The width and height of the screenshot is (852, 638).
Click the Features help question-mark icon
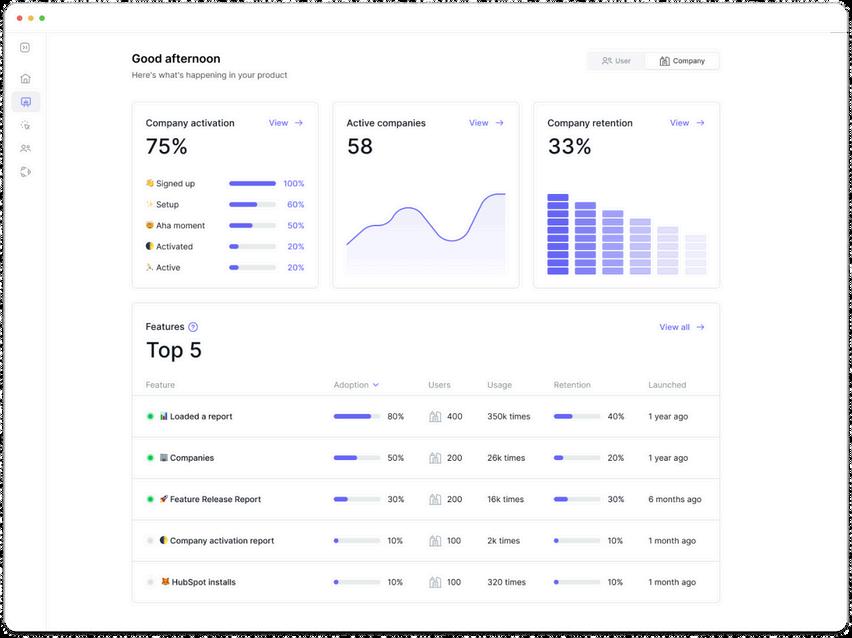pos(193,327)
